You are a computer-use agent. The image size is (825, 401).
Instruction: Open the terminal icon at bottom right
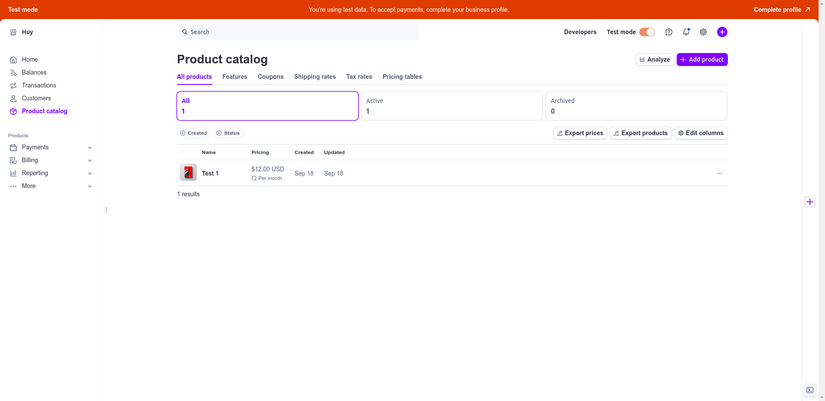coord(810,390)
